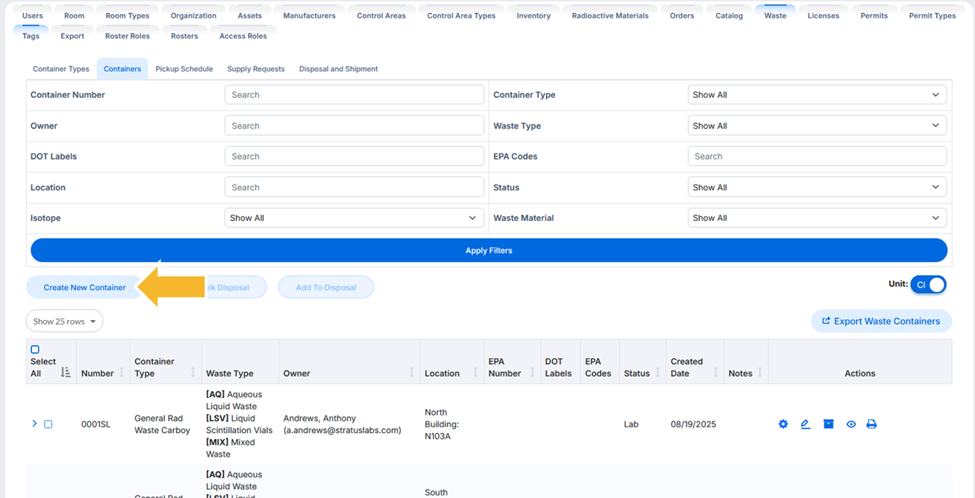The width and height of the screenshot is (975, 498).
Task: Switch to the Users tab
Action: tap(32, 16)
